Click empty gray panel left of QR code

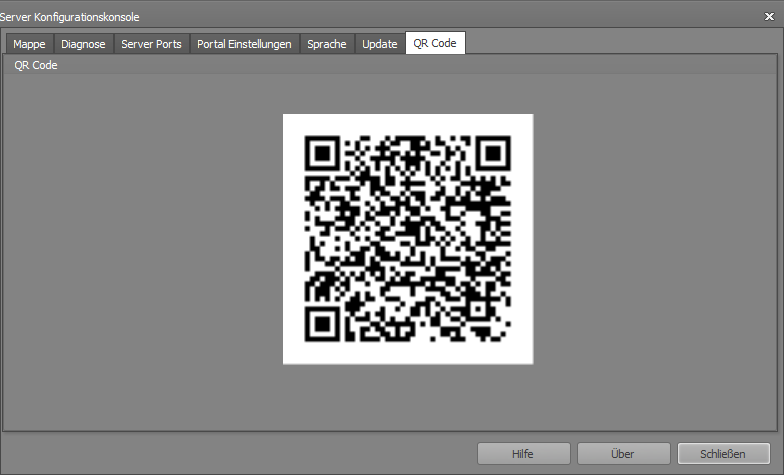(x=142, y=239)
